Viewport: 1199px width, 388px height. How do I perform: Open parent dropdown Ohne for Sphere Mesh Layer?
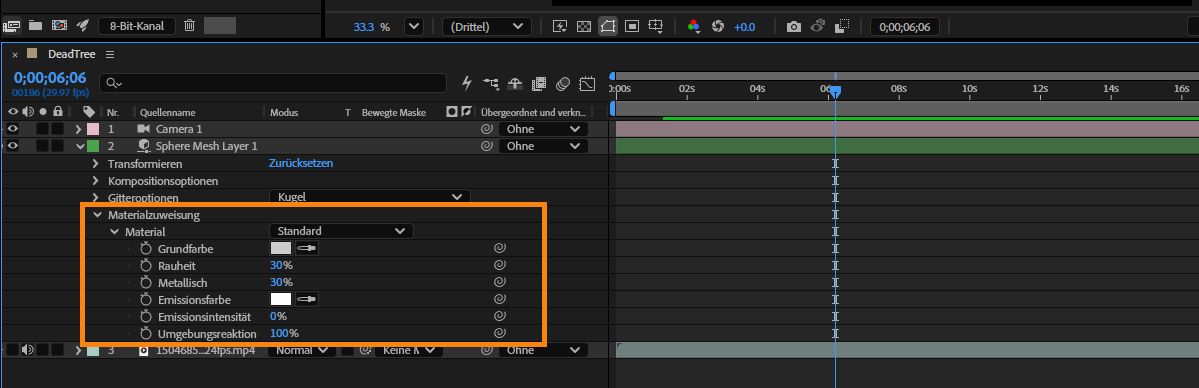pyautogui.click(x=543, y=145)
